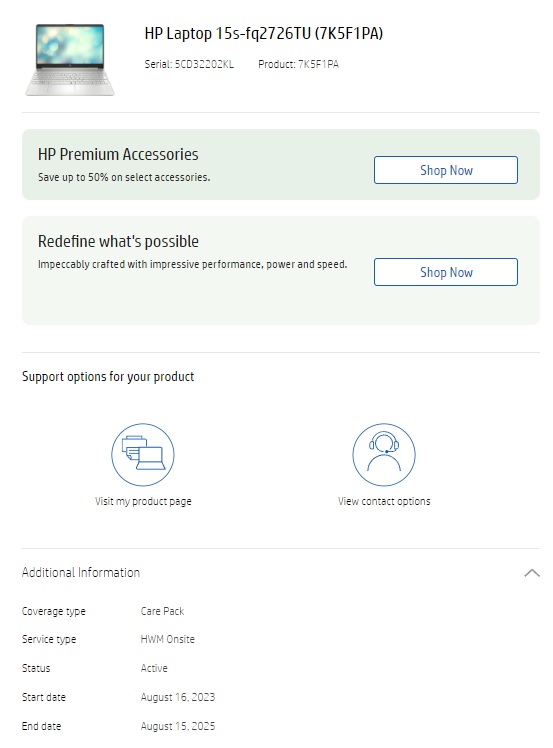The width and height of the screenshot is (553, 748).
Task: Click the Active status value
Action: pyautogui.click(x=154, y=668)
